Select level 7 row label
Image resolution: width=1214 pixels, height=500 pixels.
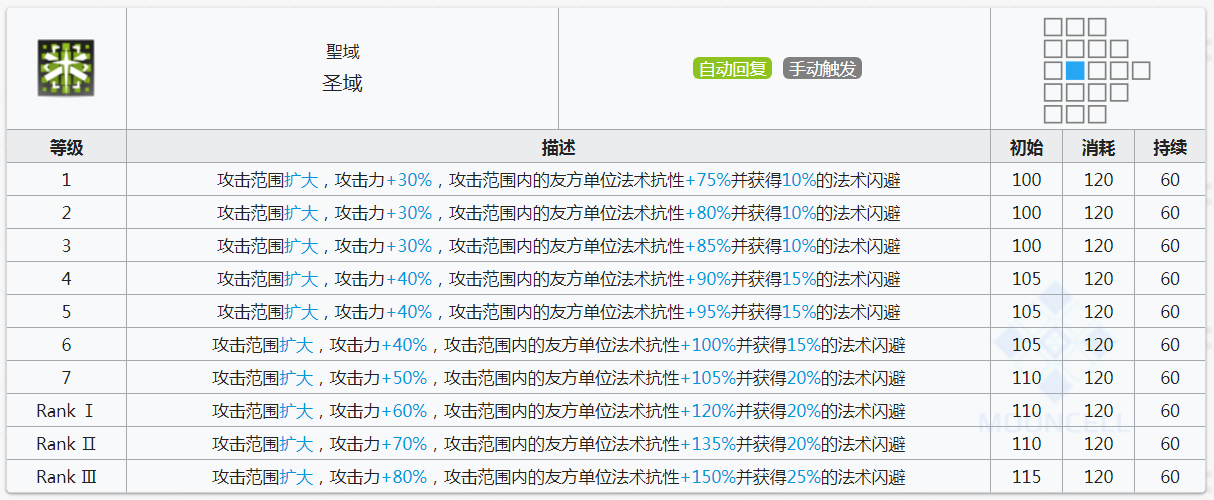coord(66,378)
